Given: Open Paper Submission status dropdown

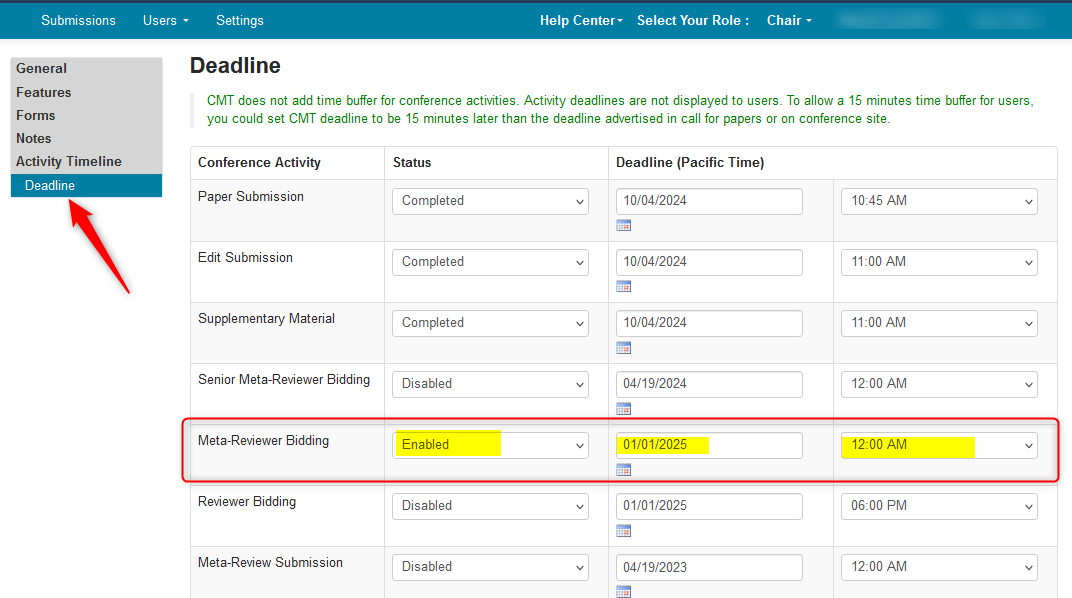Looking at the screenshot, I should tap(490, 201).
